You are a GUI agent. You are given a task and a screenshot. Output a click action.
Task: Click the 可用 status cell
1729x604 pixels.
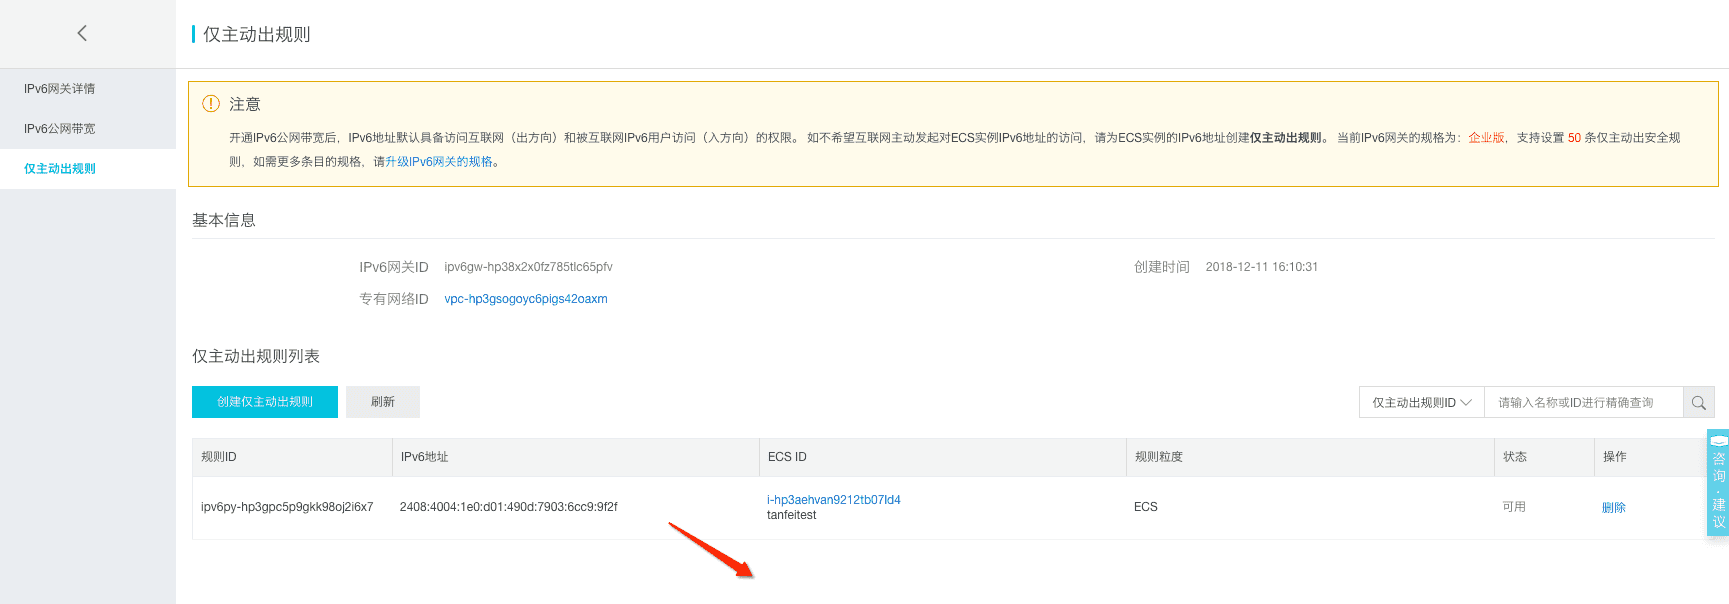click(1514, 507)
